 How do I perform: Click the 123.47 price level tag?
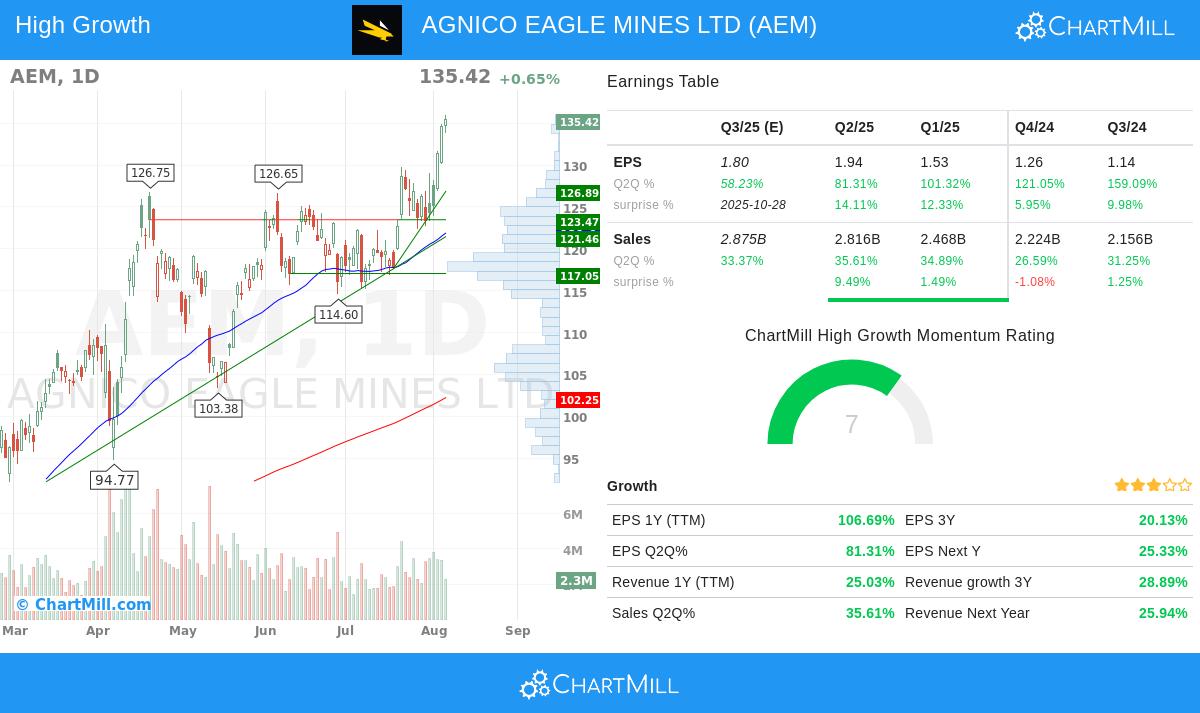click(x=578, y=222)
